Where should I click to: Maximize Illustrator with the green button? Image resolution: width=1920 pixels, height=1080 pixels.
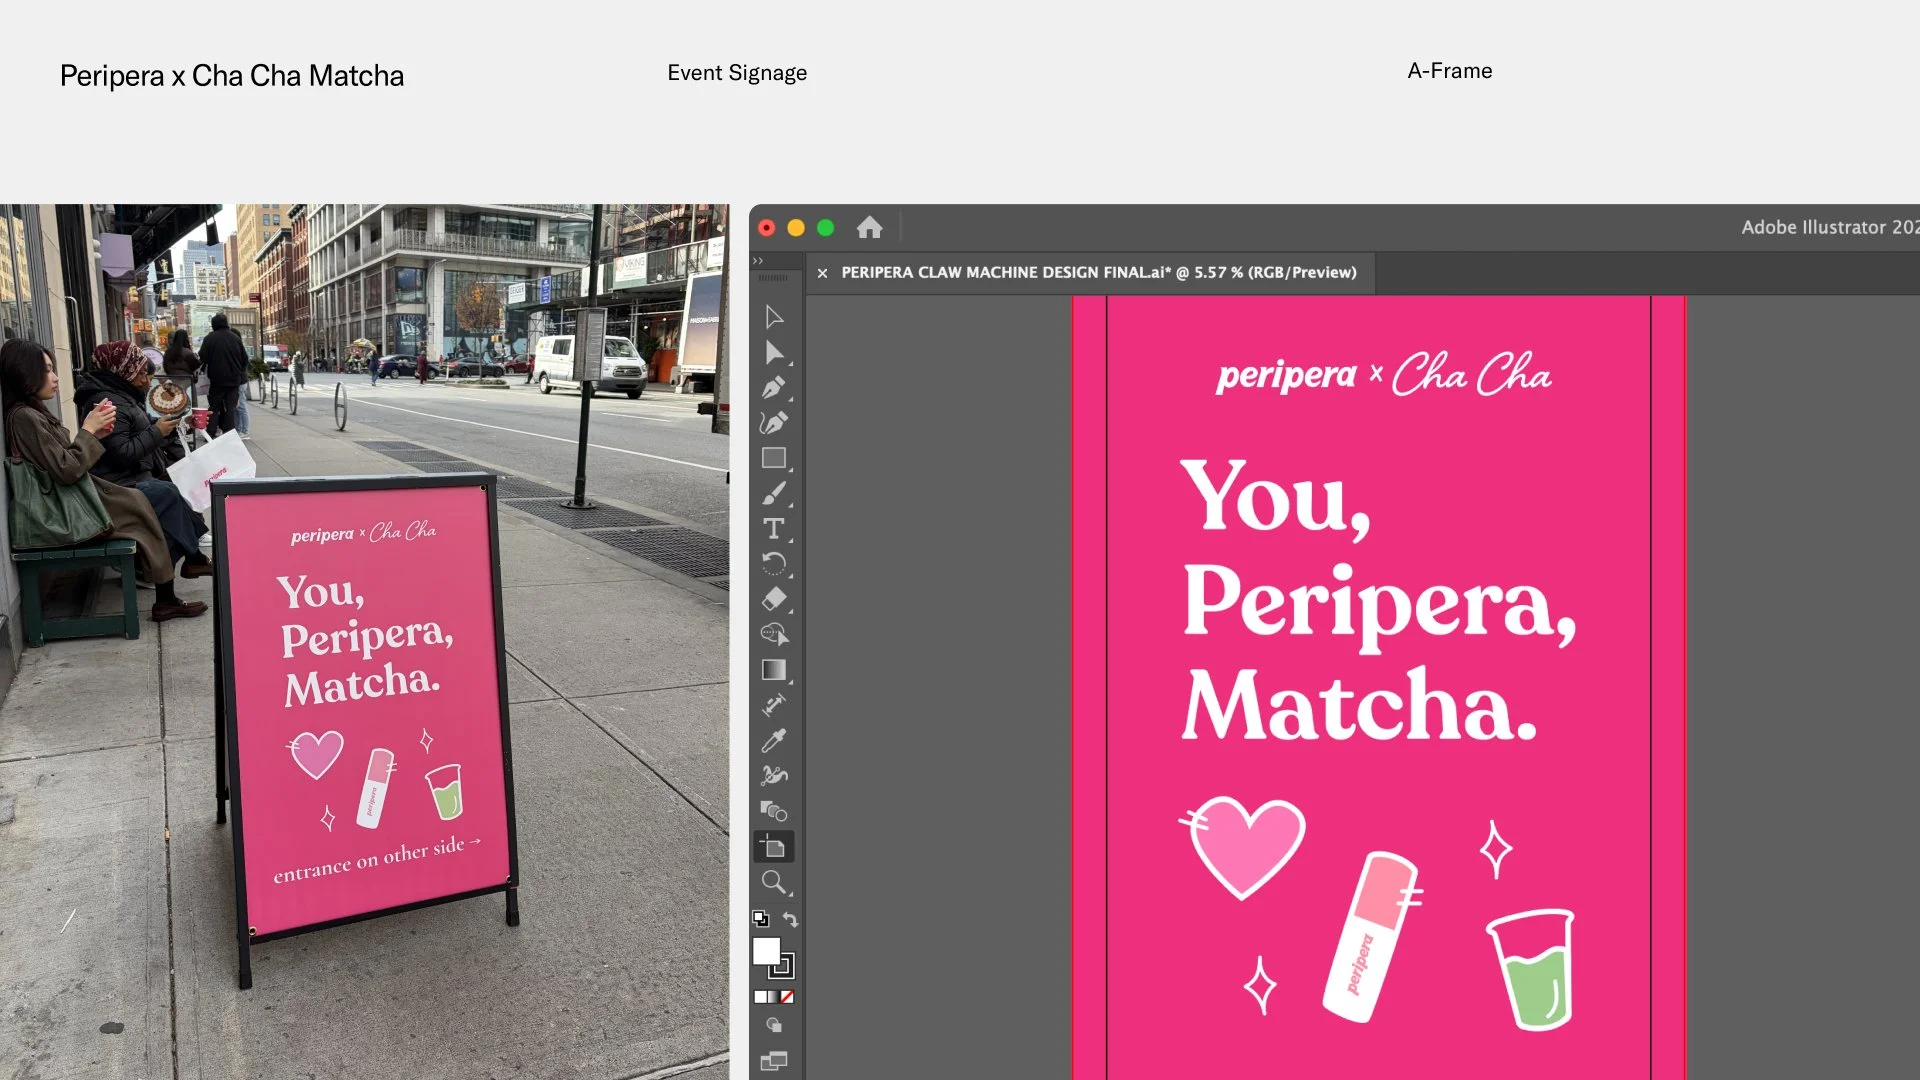click(x=825, y=228)
